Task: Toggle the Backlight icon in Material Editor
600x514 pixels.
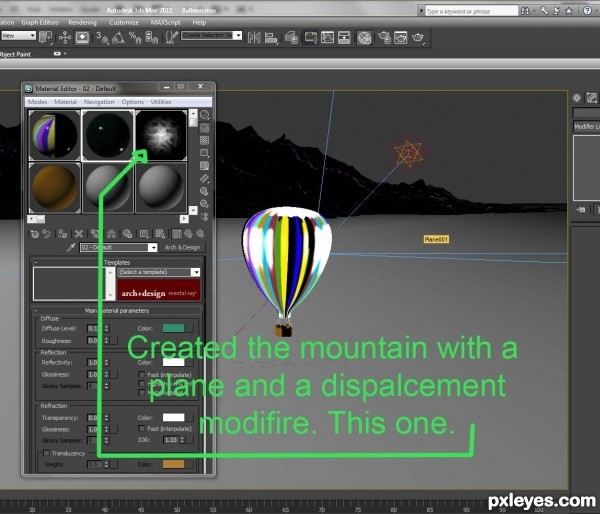Action: (x=205, y=128)
